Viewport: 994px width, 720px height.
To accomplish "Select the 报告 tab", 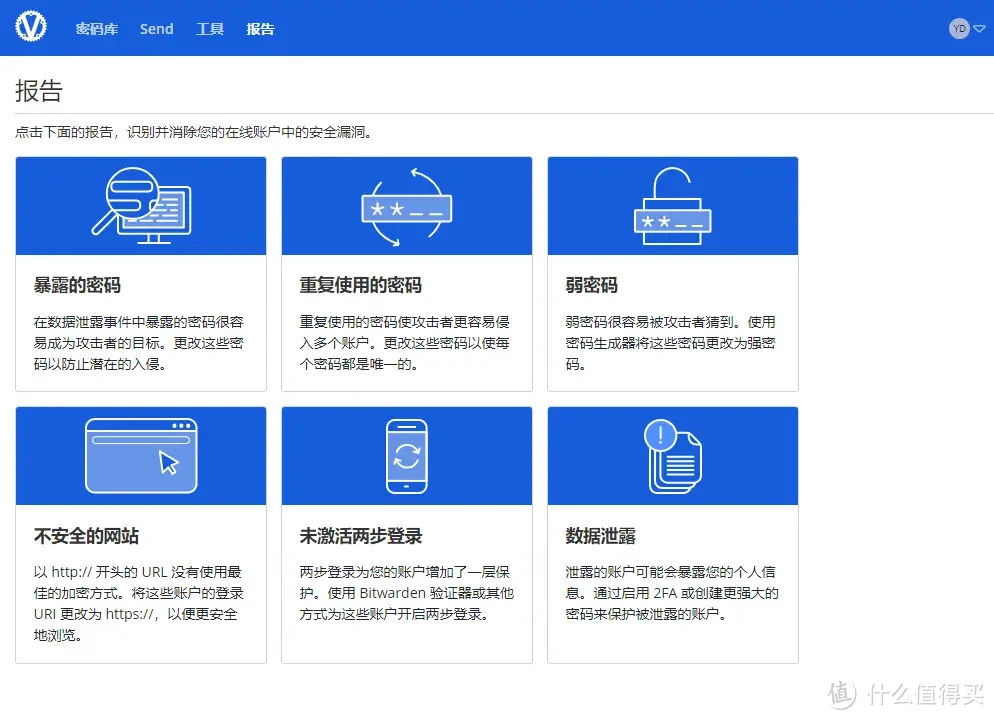I will 260,29.
